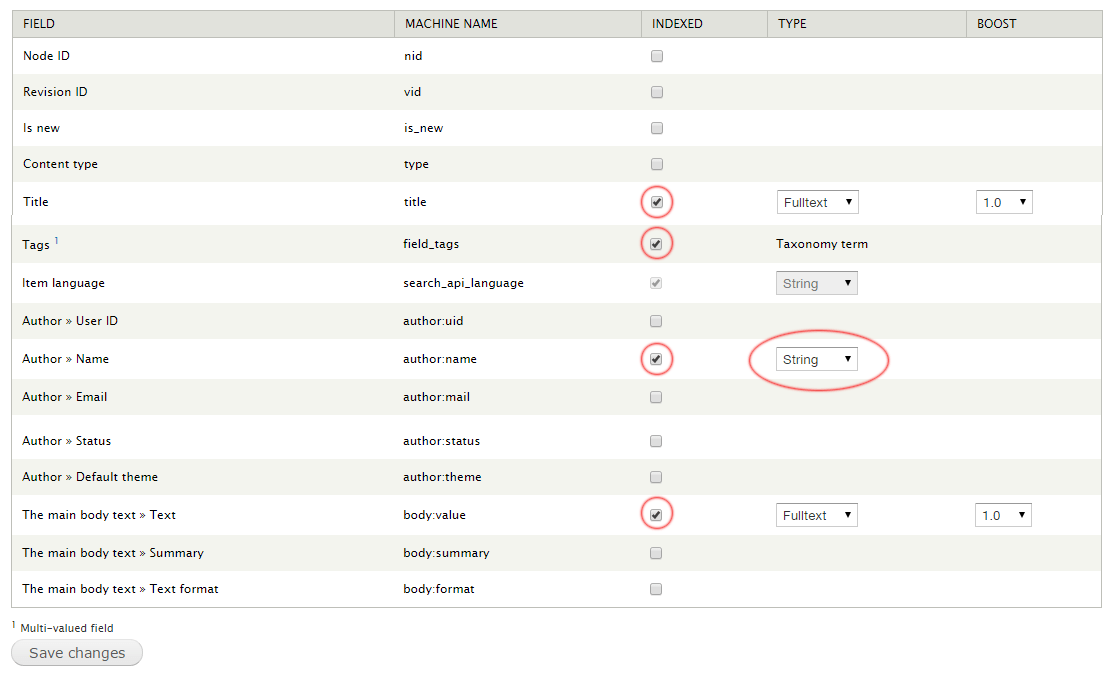Viewport: 1108px width, 679px height.
Task: Enable indexing for the Node ID field
Action: pos(656,56)
